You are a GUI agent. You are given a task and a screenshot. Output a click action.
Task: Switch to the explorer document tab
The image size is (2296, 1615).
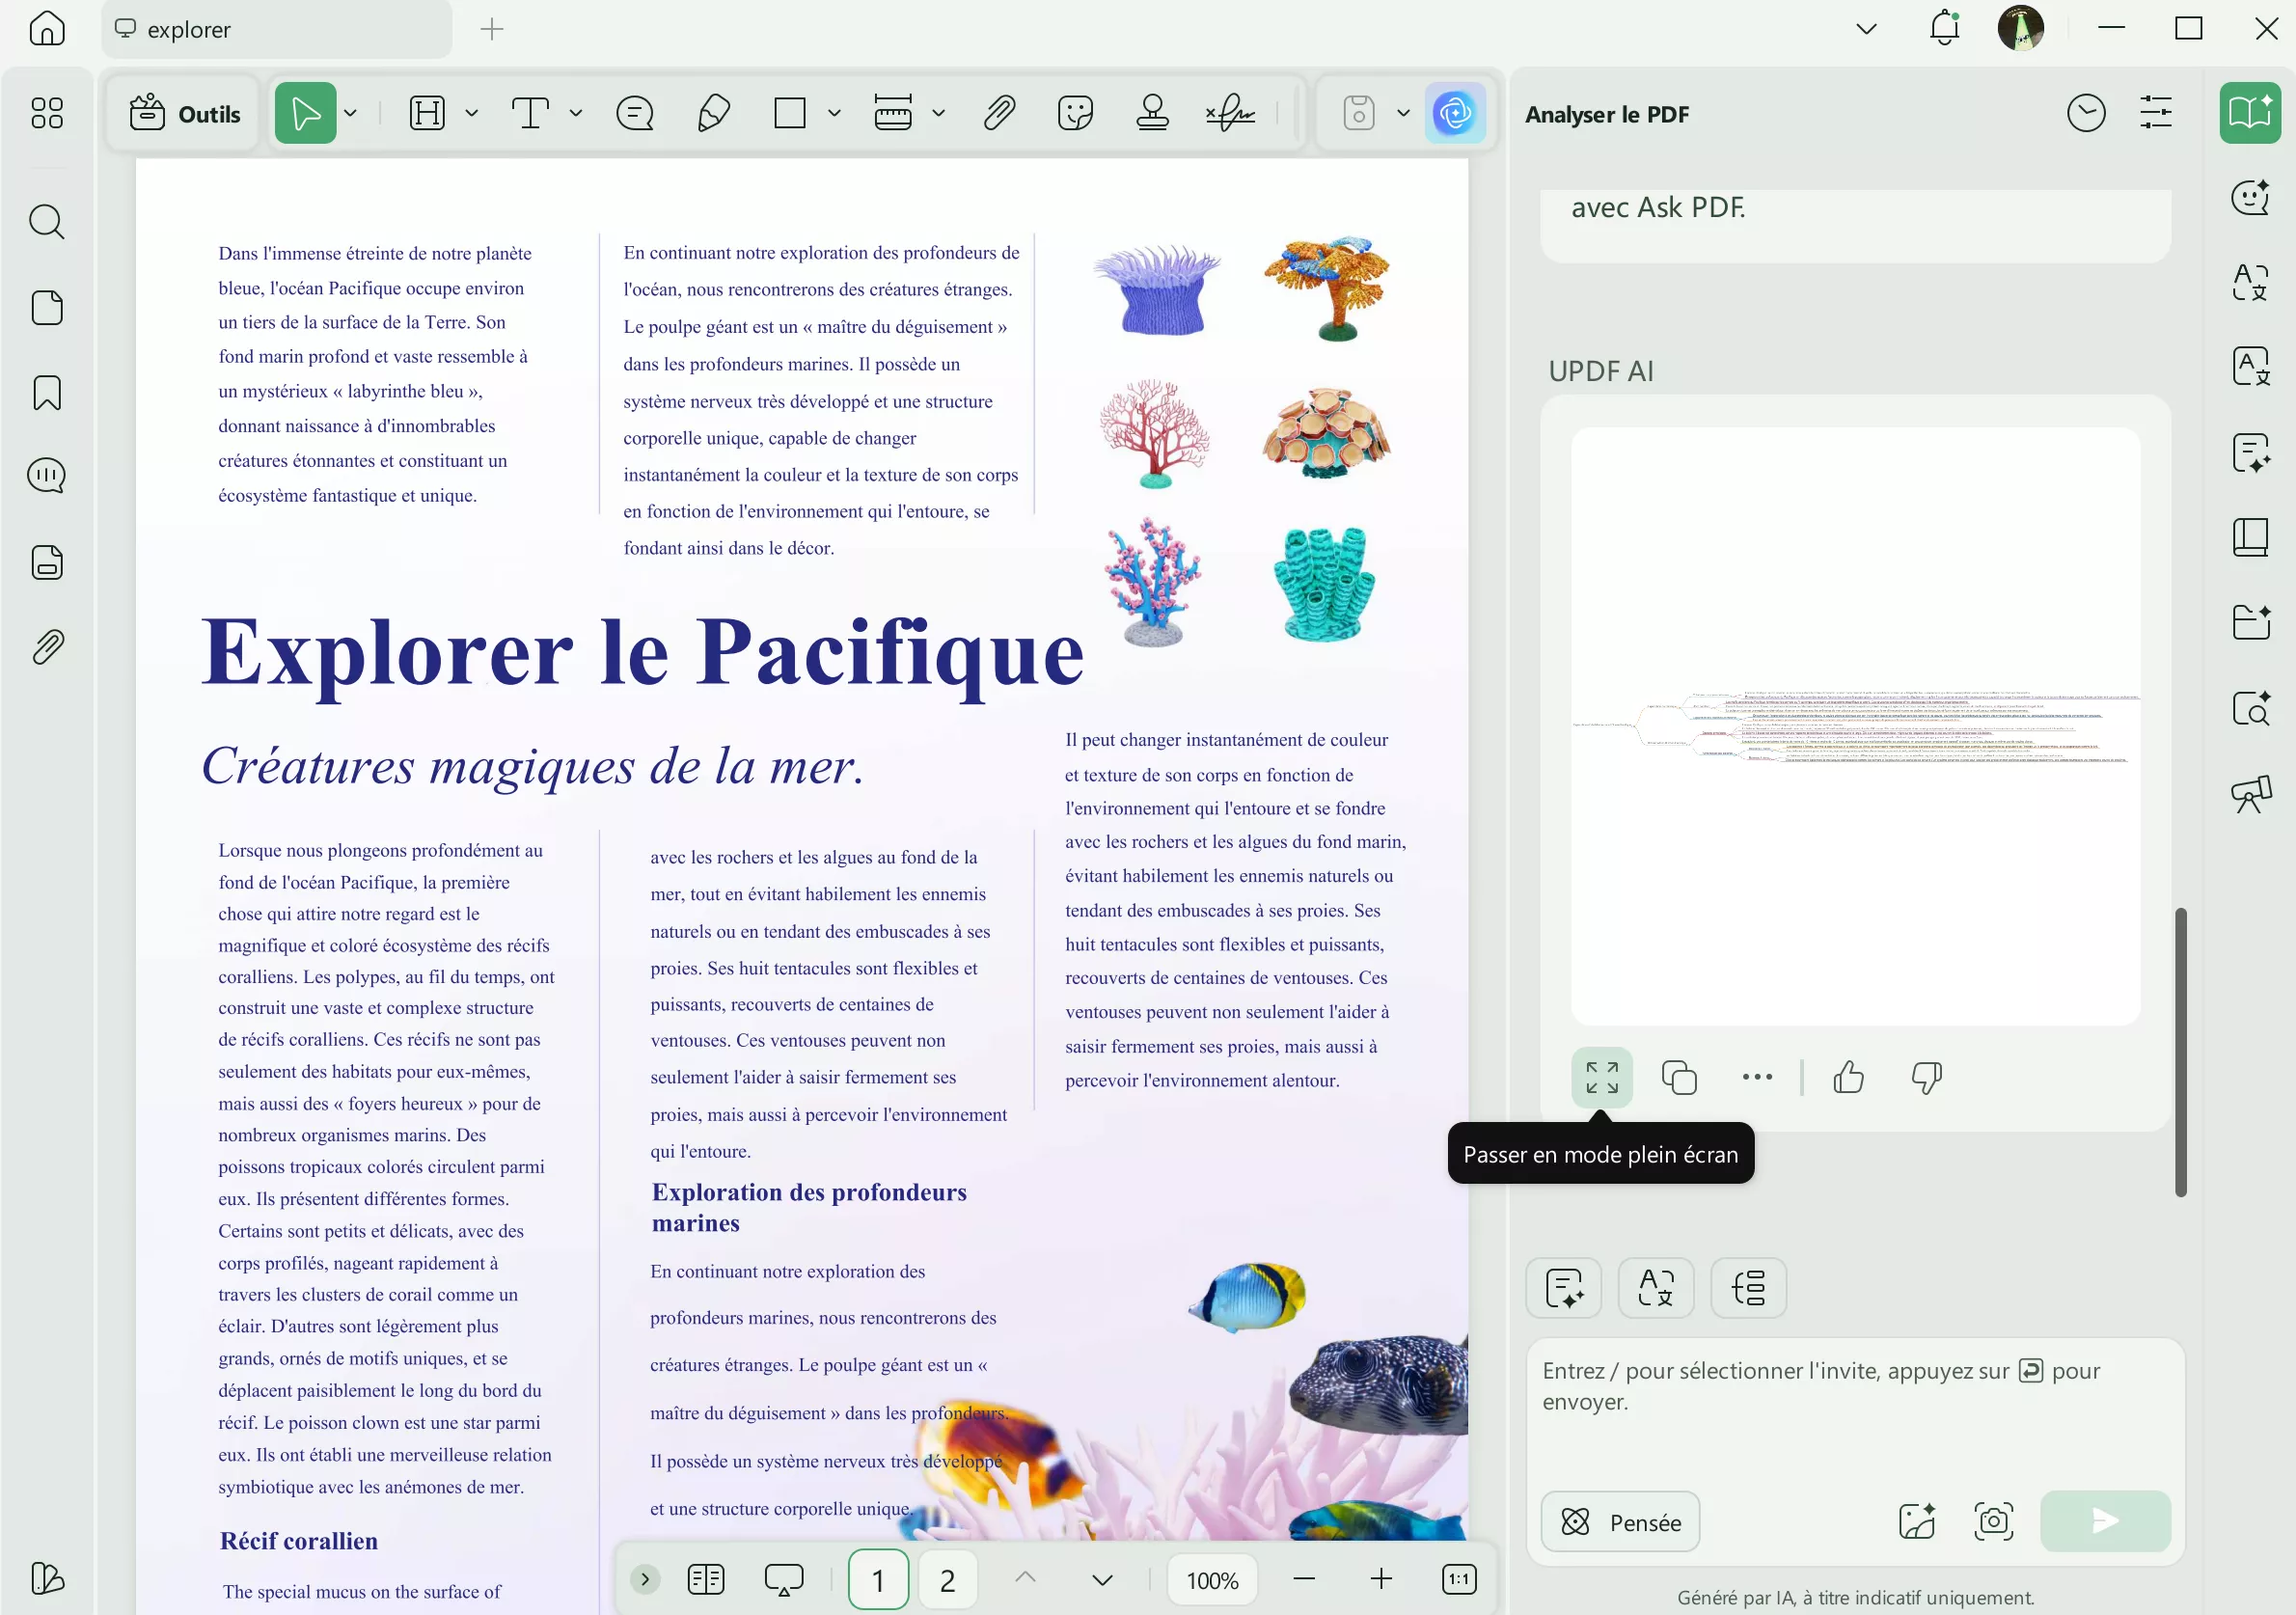click(275, 30)
